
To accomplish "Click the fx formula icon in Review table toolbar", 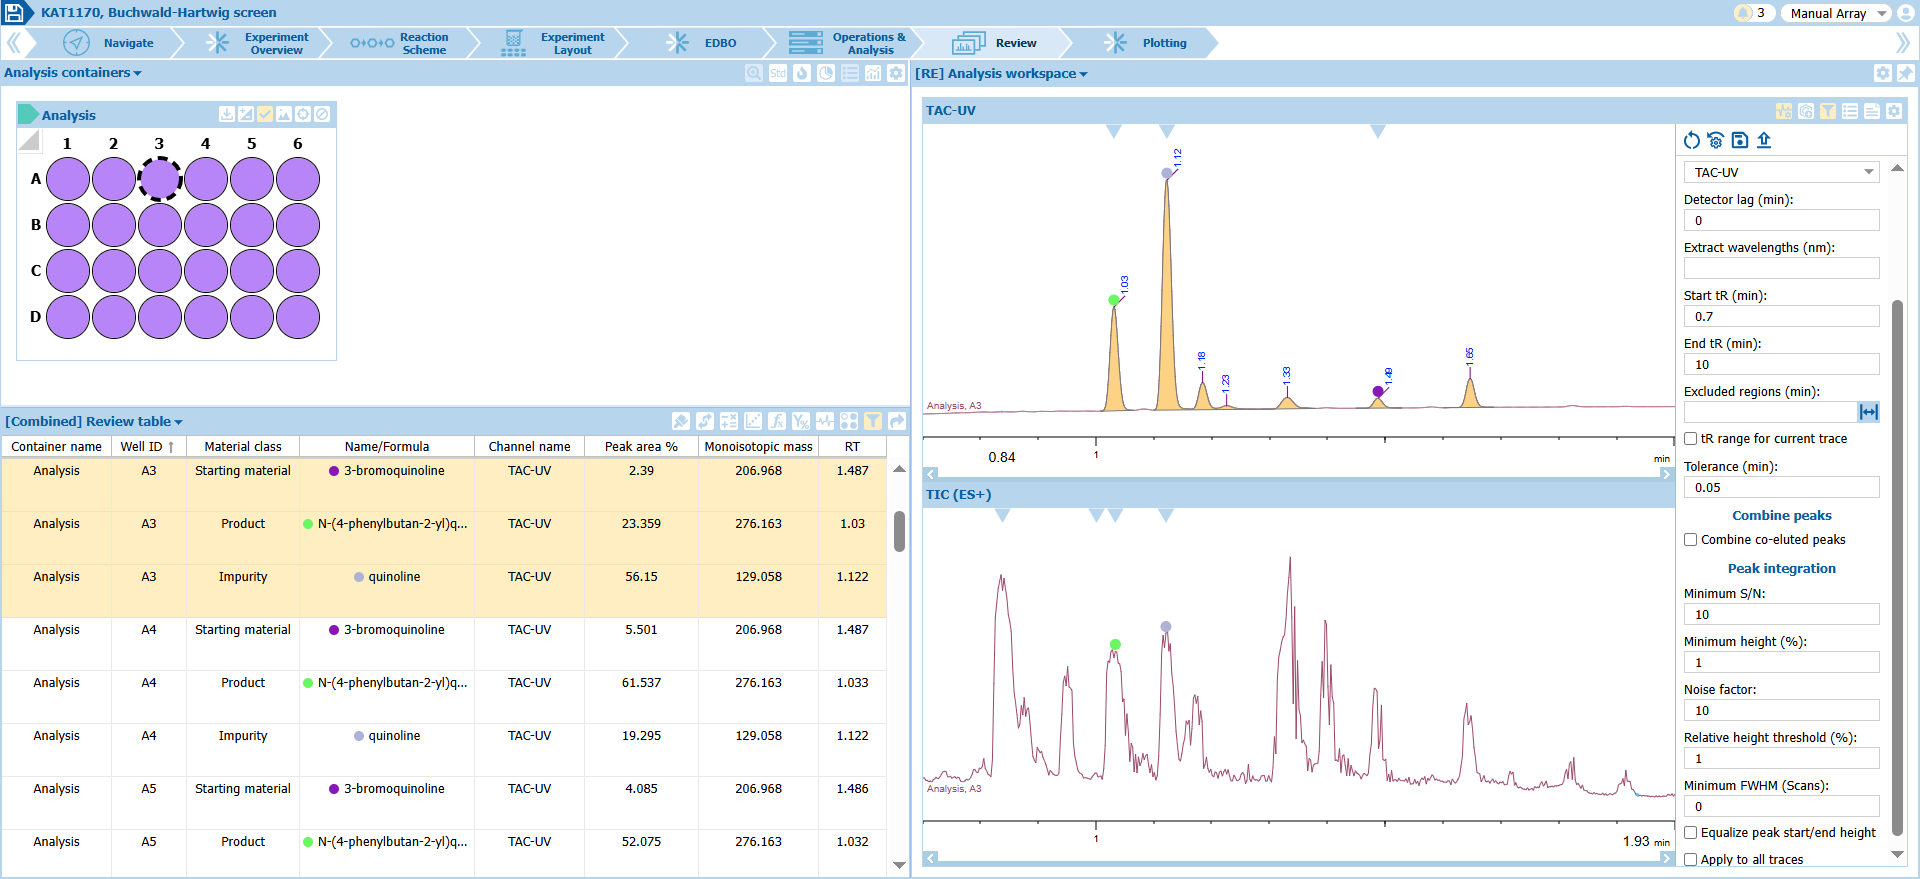I will (777, 422).
